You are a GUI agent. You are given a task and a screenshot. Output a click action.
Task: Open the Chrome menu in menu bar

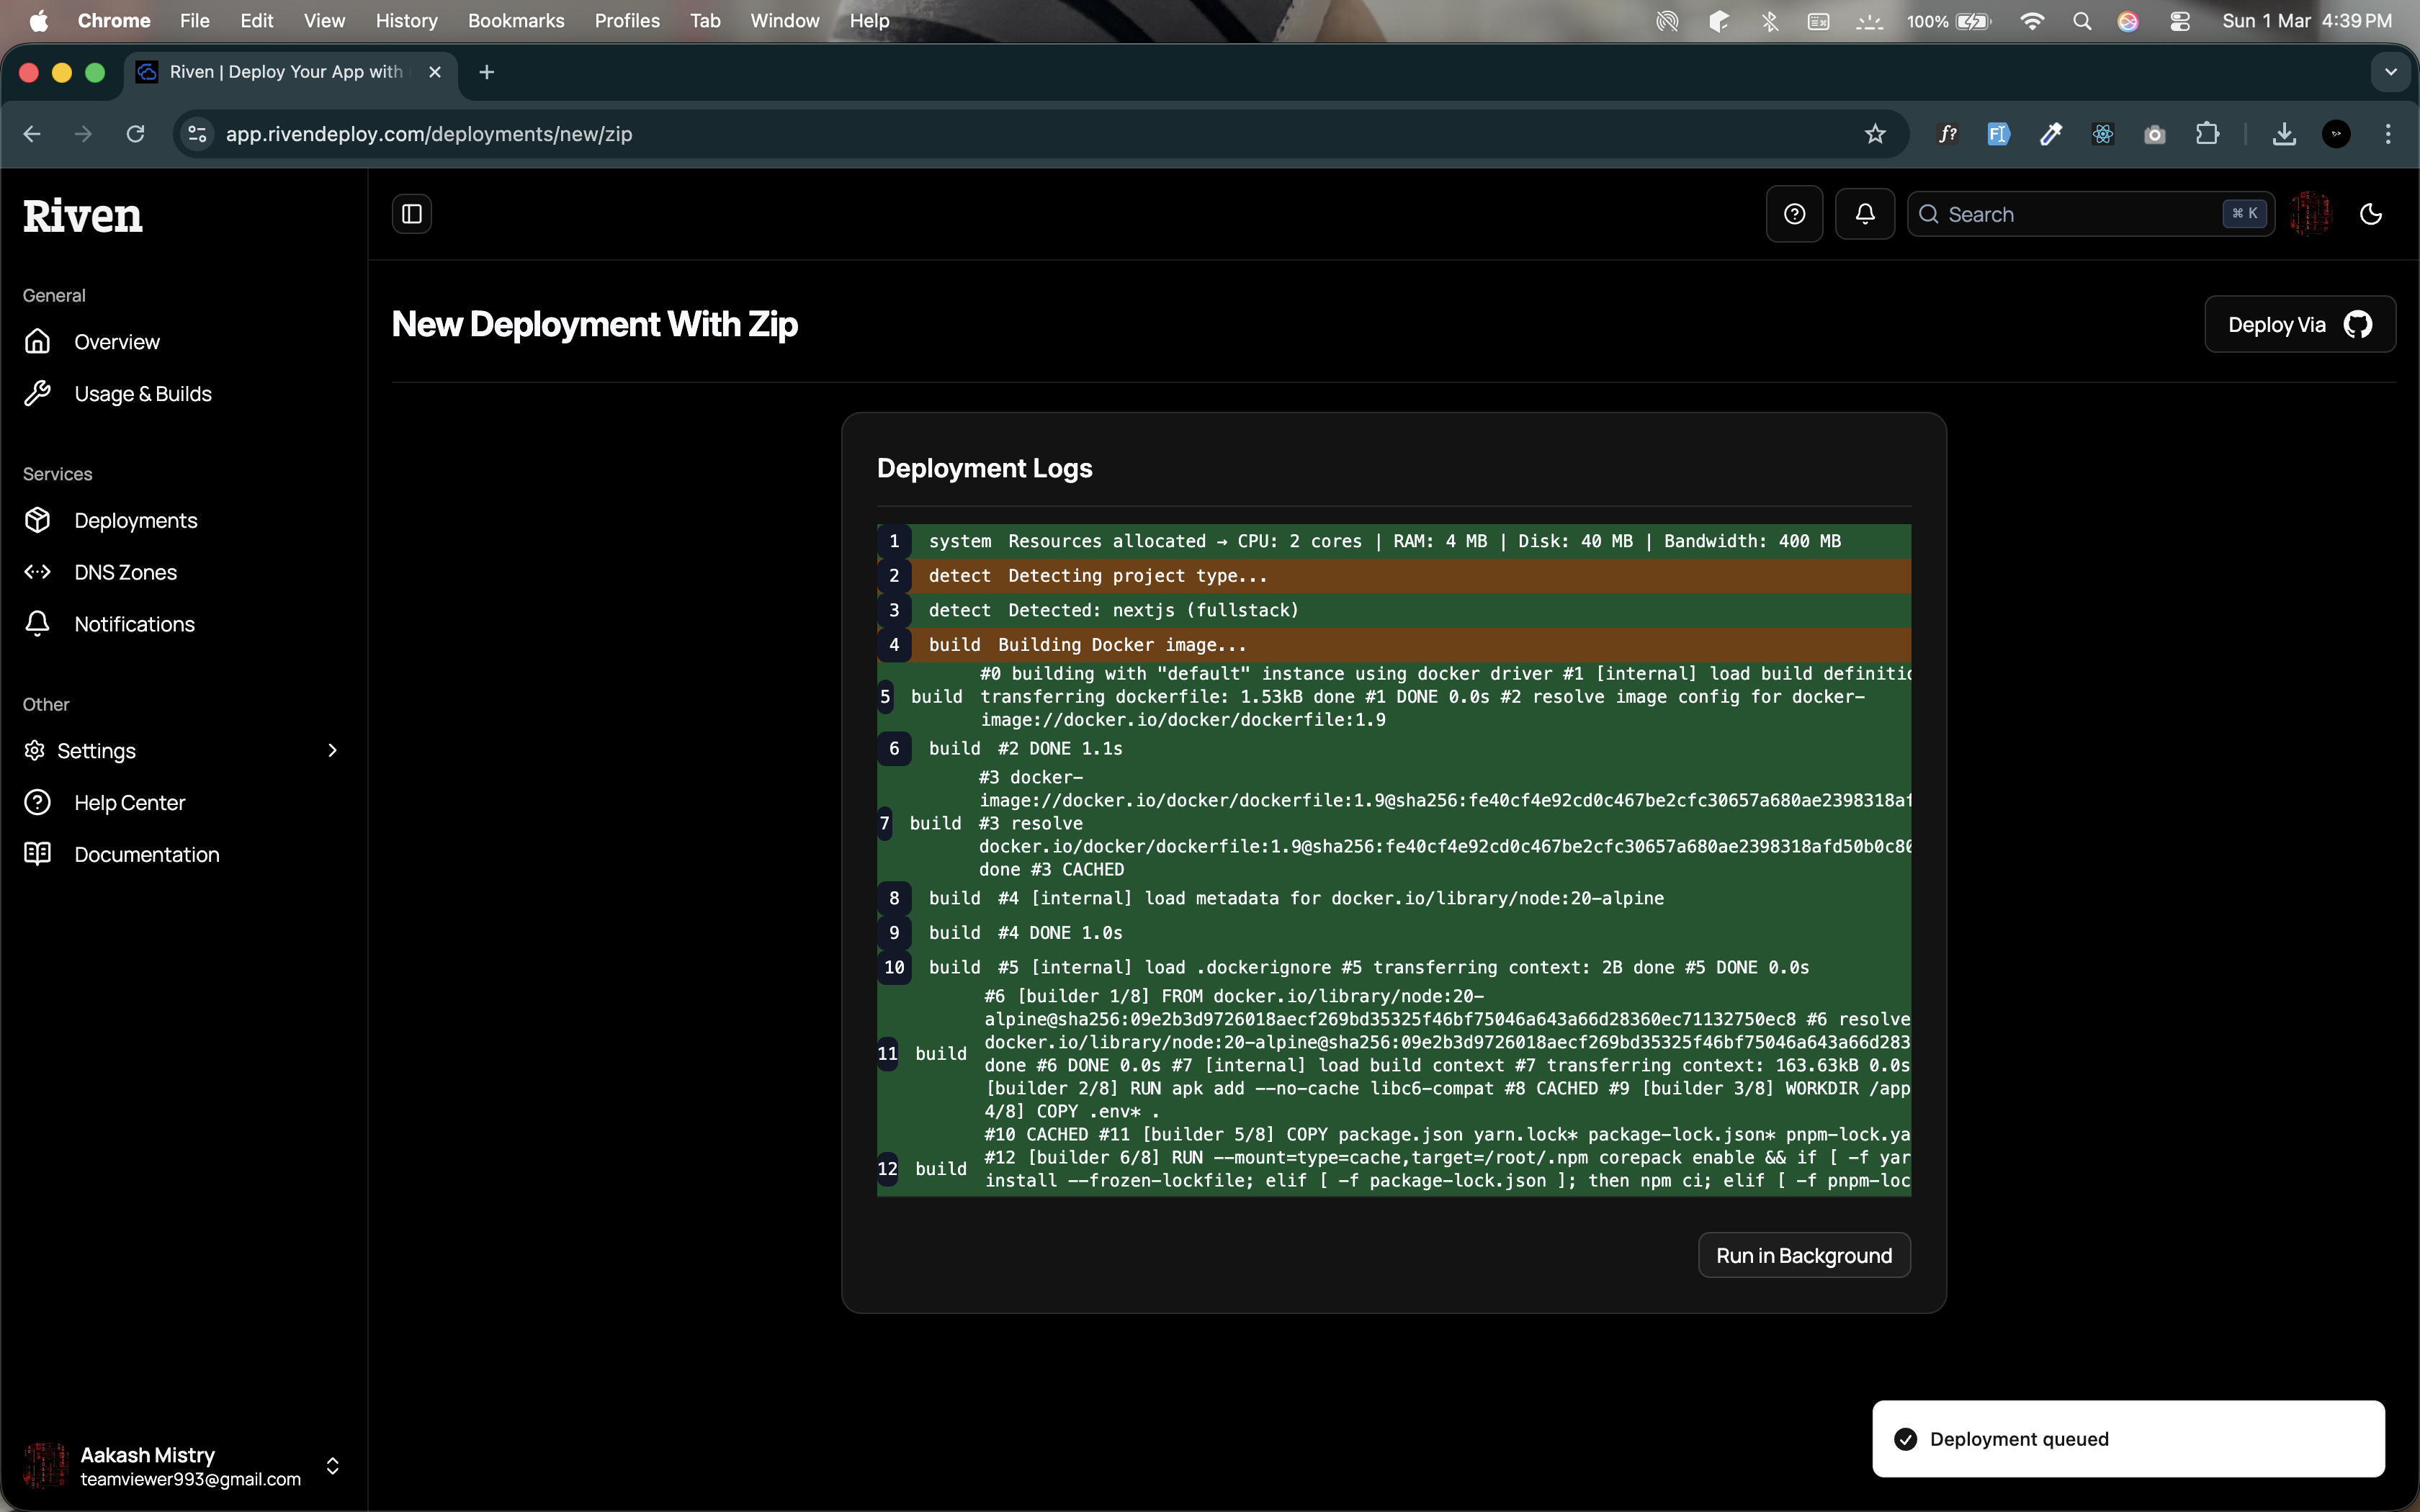click(x=114, y=21)
